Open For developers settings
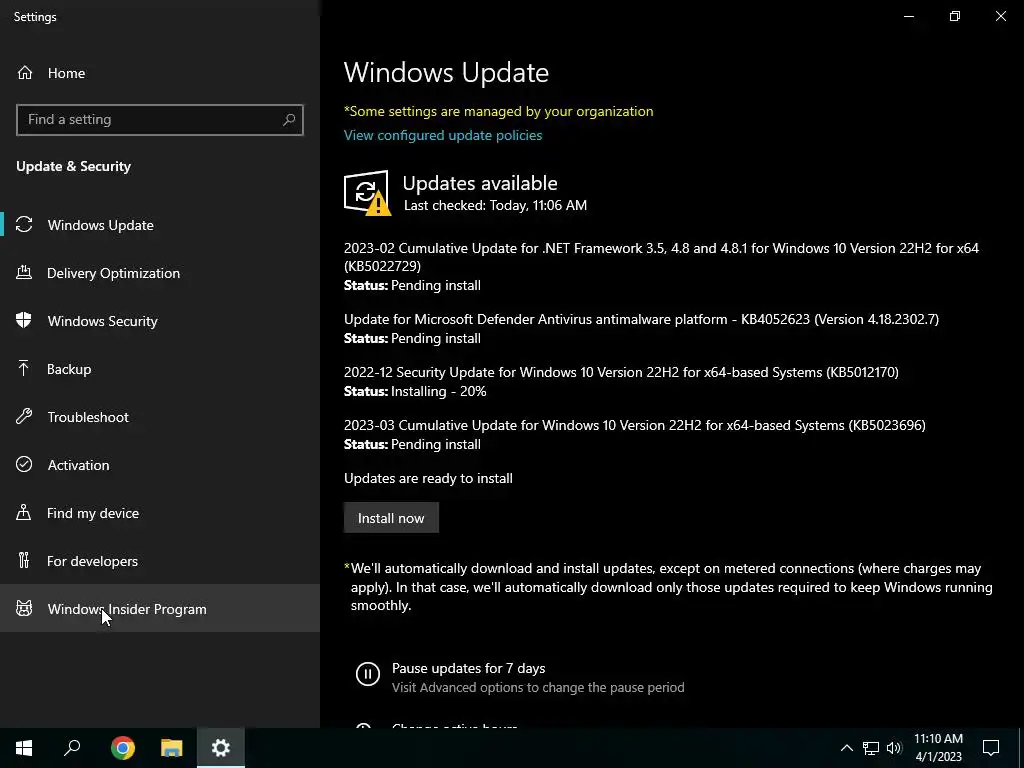 160,560
